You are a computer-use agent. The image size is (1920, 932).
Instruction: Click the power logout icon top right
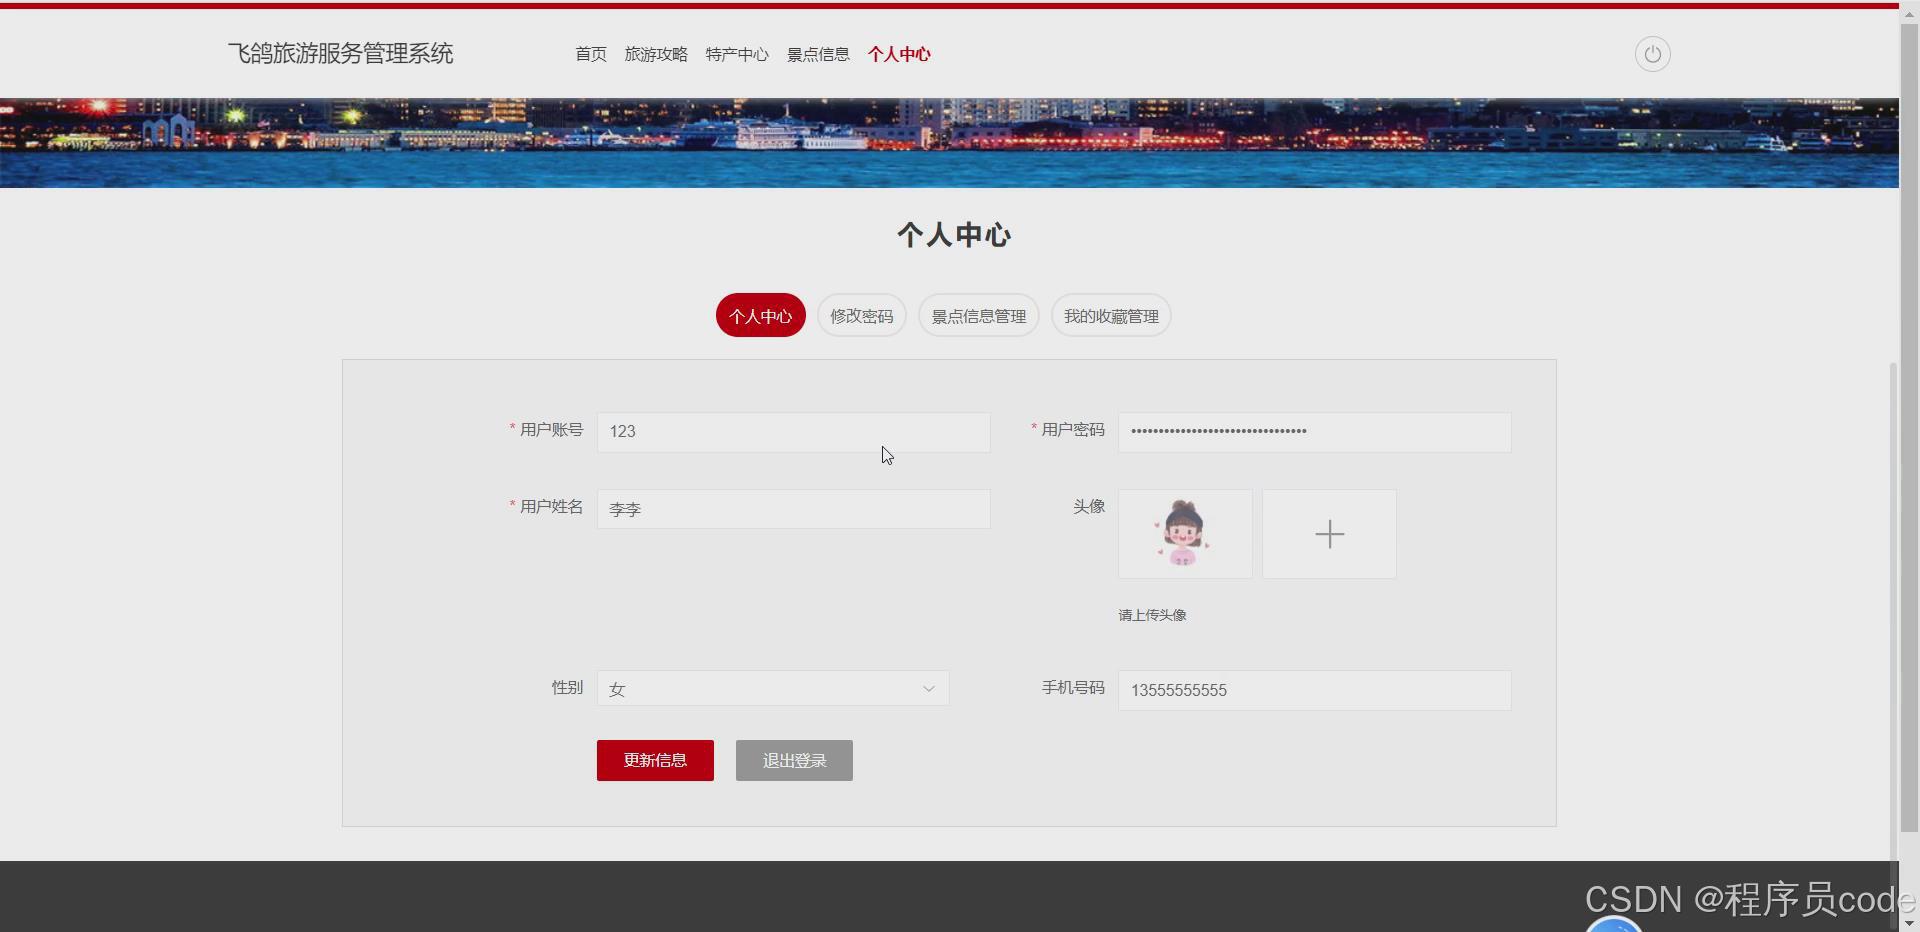pos(1651,54)
